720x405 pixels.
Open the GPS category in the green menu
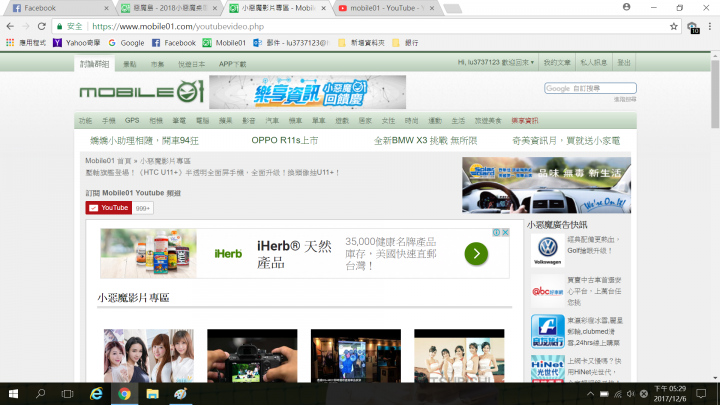pyautogui.click(x=132, y=121)
